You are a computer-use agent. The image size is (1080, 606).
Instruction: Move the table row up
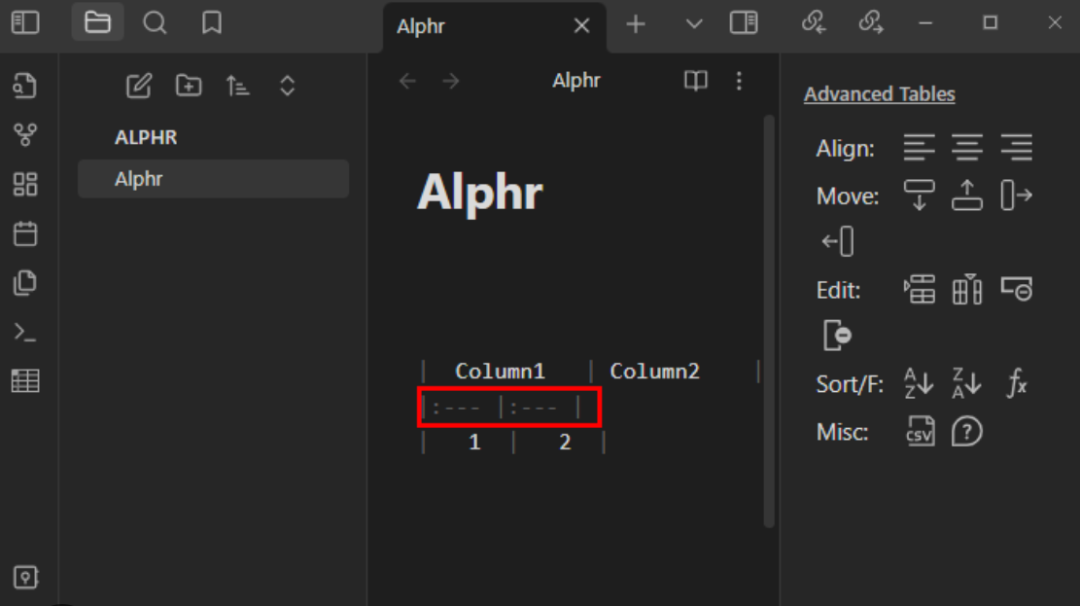click(968, 196)
